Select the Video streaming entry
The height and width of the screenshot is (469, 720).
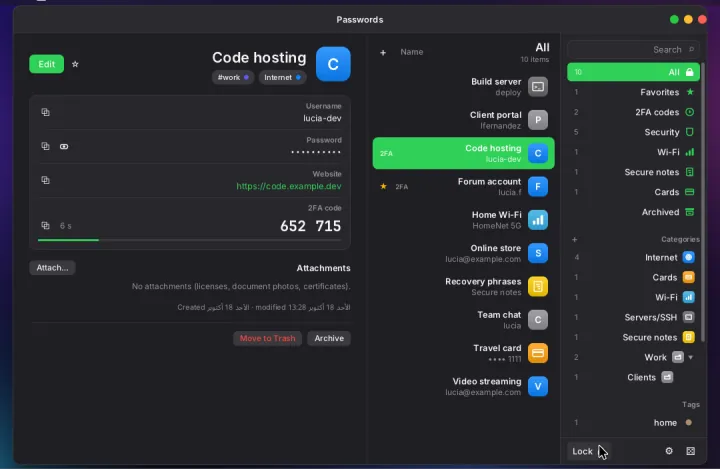pyautogui.click(x=463, y=386)
